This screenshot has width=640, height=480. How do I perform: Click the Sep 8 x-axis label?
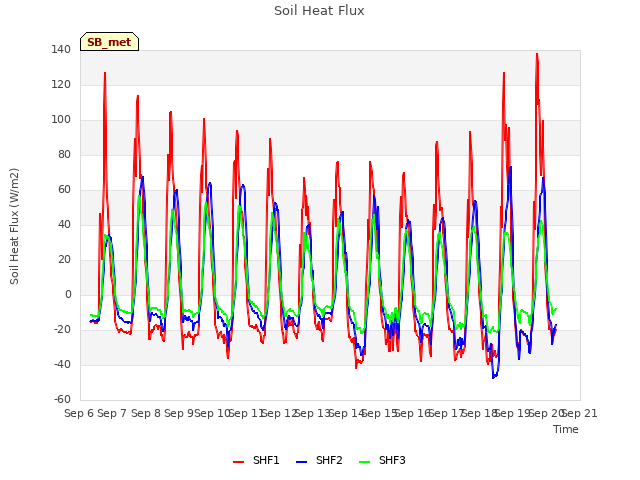(x=146, y=413)
